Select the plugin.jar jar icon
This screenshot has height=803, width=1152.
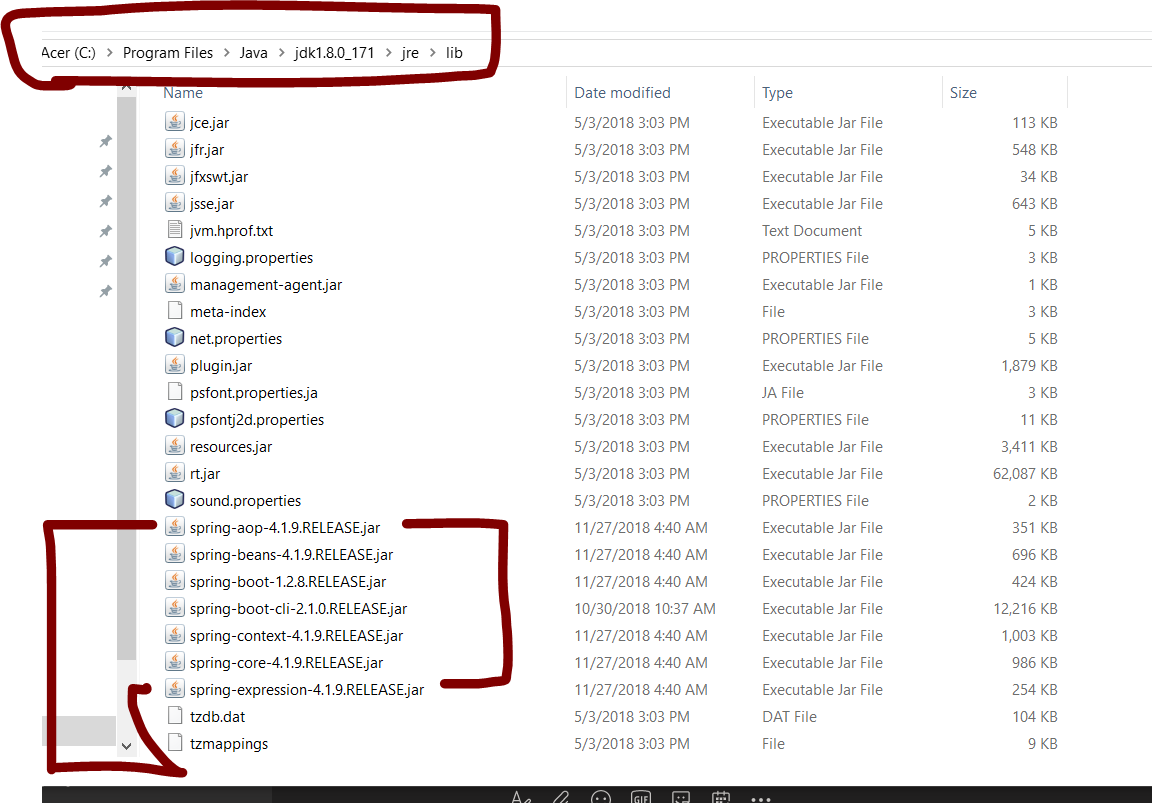[174, 365]
